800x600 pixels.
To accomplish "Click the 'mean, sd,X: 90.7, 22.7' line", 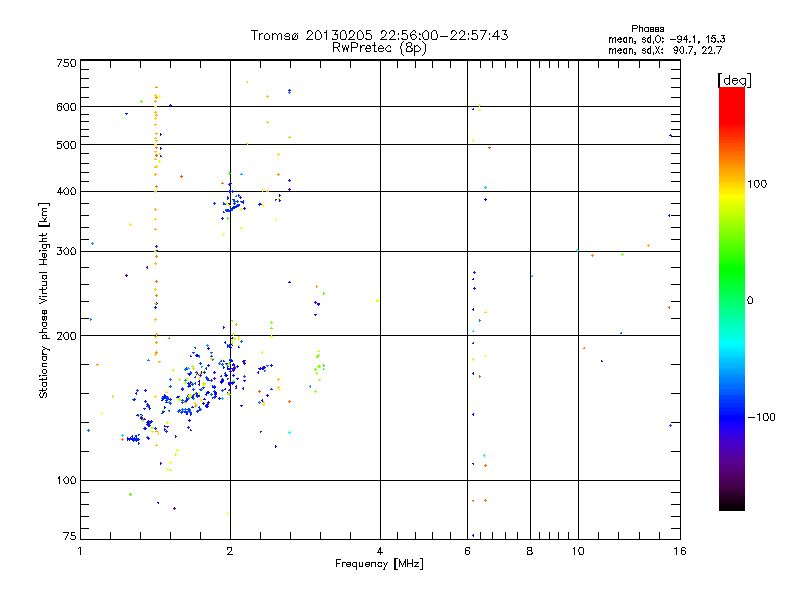I will tap(665, 50).
